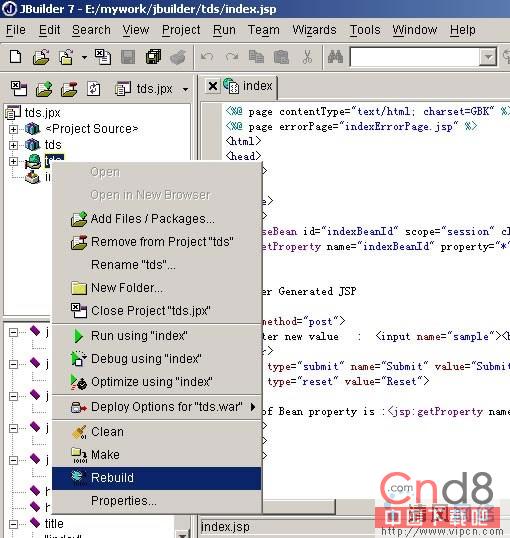Open the Reopen dropdown arrow in toolbar
The width and height of the screenshot is (510, 538).
click(x=84, y=57)
